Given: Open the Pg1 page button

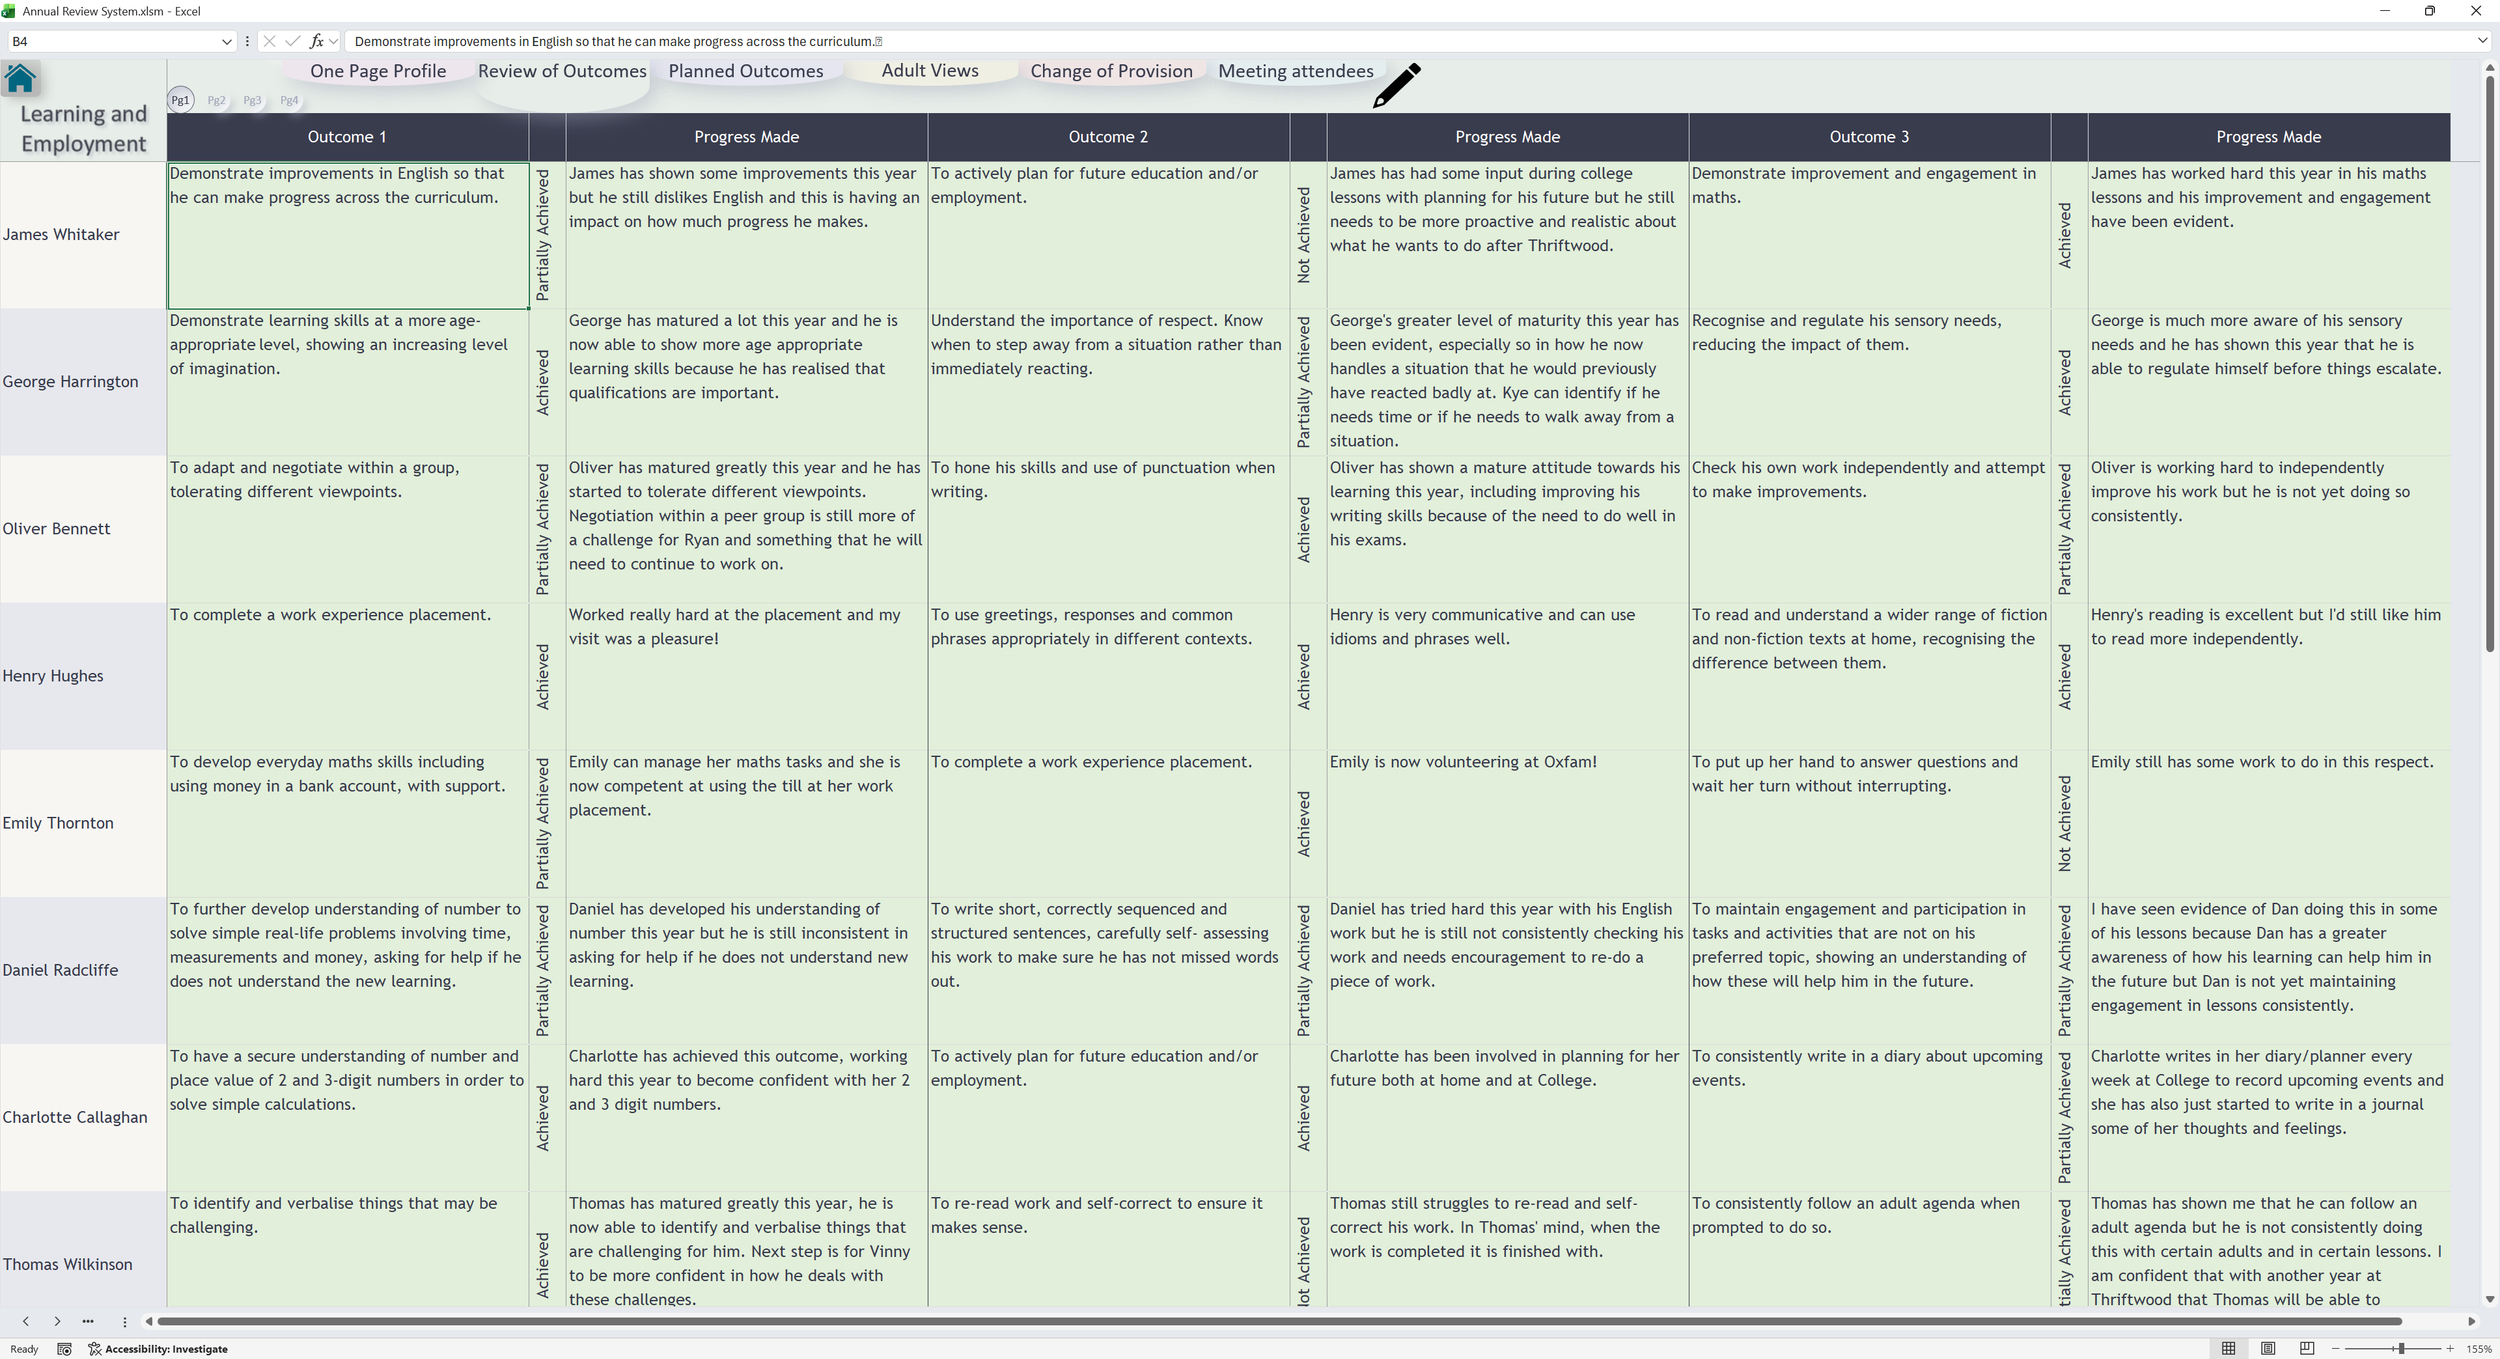Looking at the screenshot, I should click(x=180, y=100).
